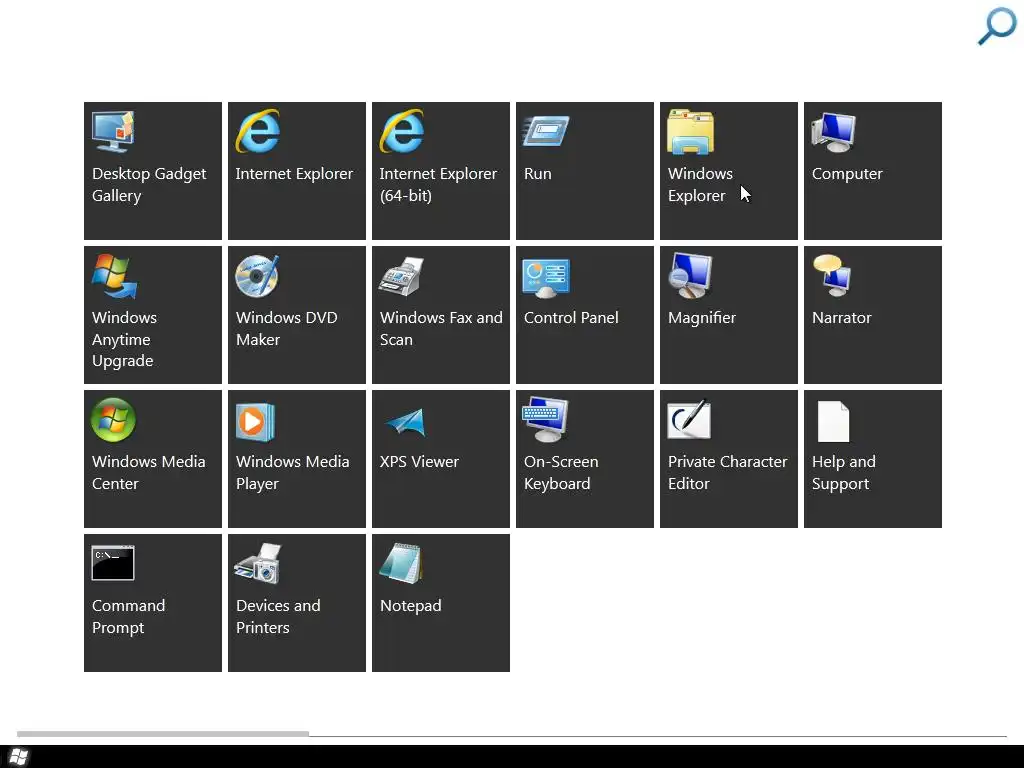
Task: Click the On-Screen Keyboard icon
Action: 546,419
